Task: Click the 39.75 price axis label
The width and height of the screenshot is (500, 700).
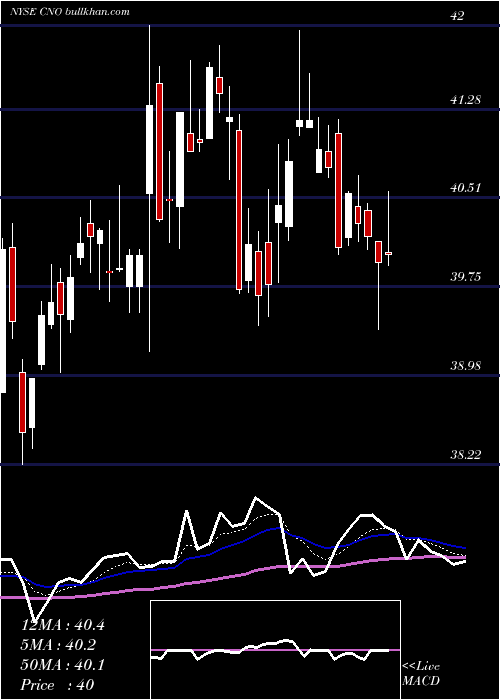Action: 466,277
